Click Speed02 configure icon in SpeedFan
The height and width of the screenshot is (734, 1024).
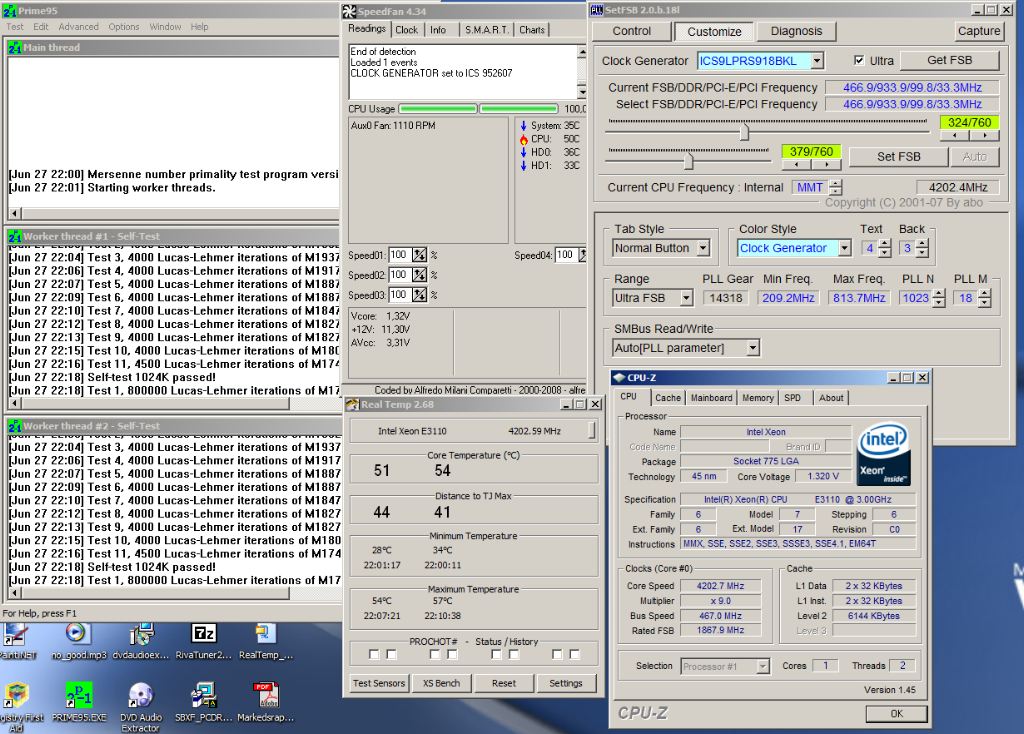pos(419,275)
